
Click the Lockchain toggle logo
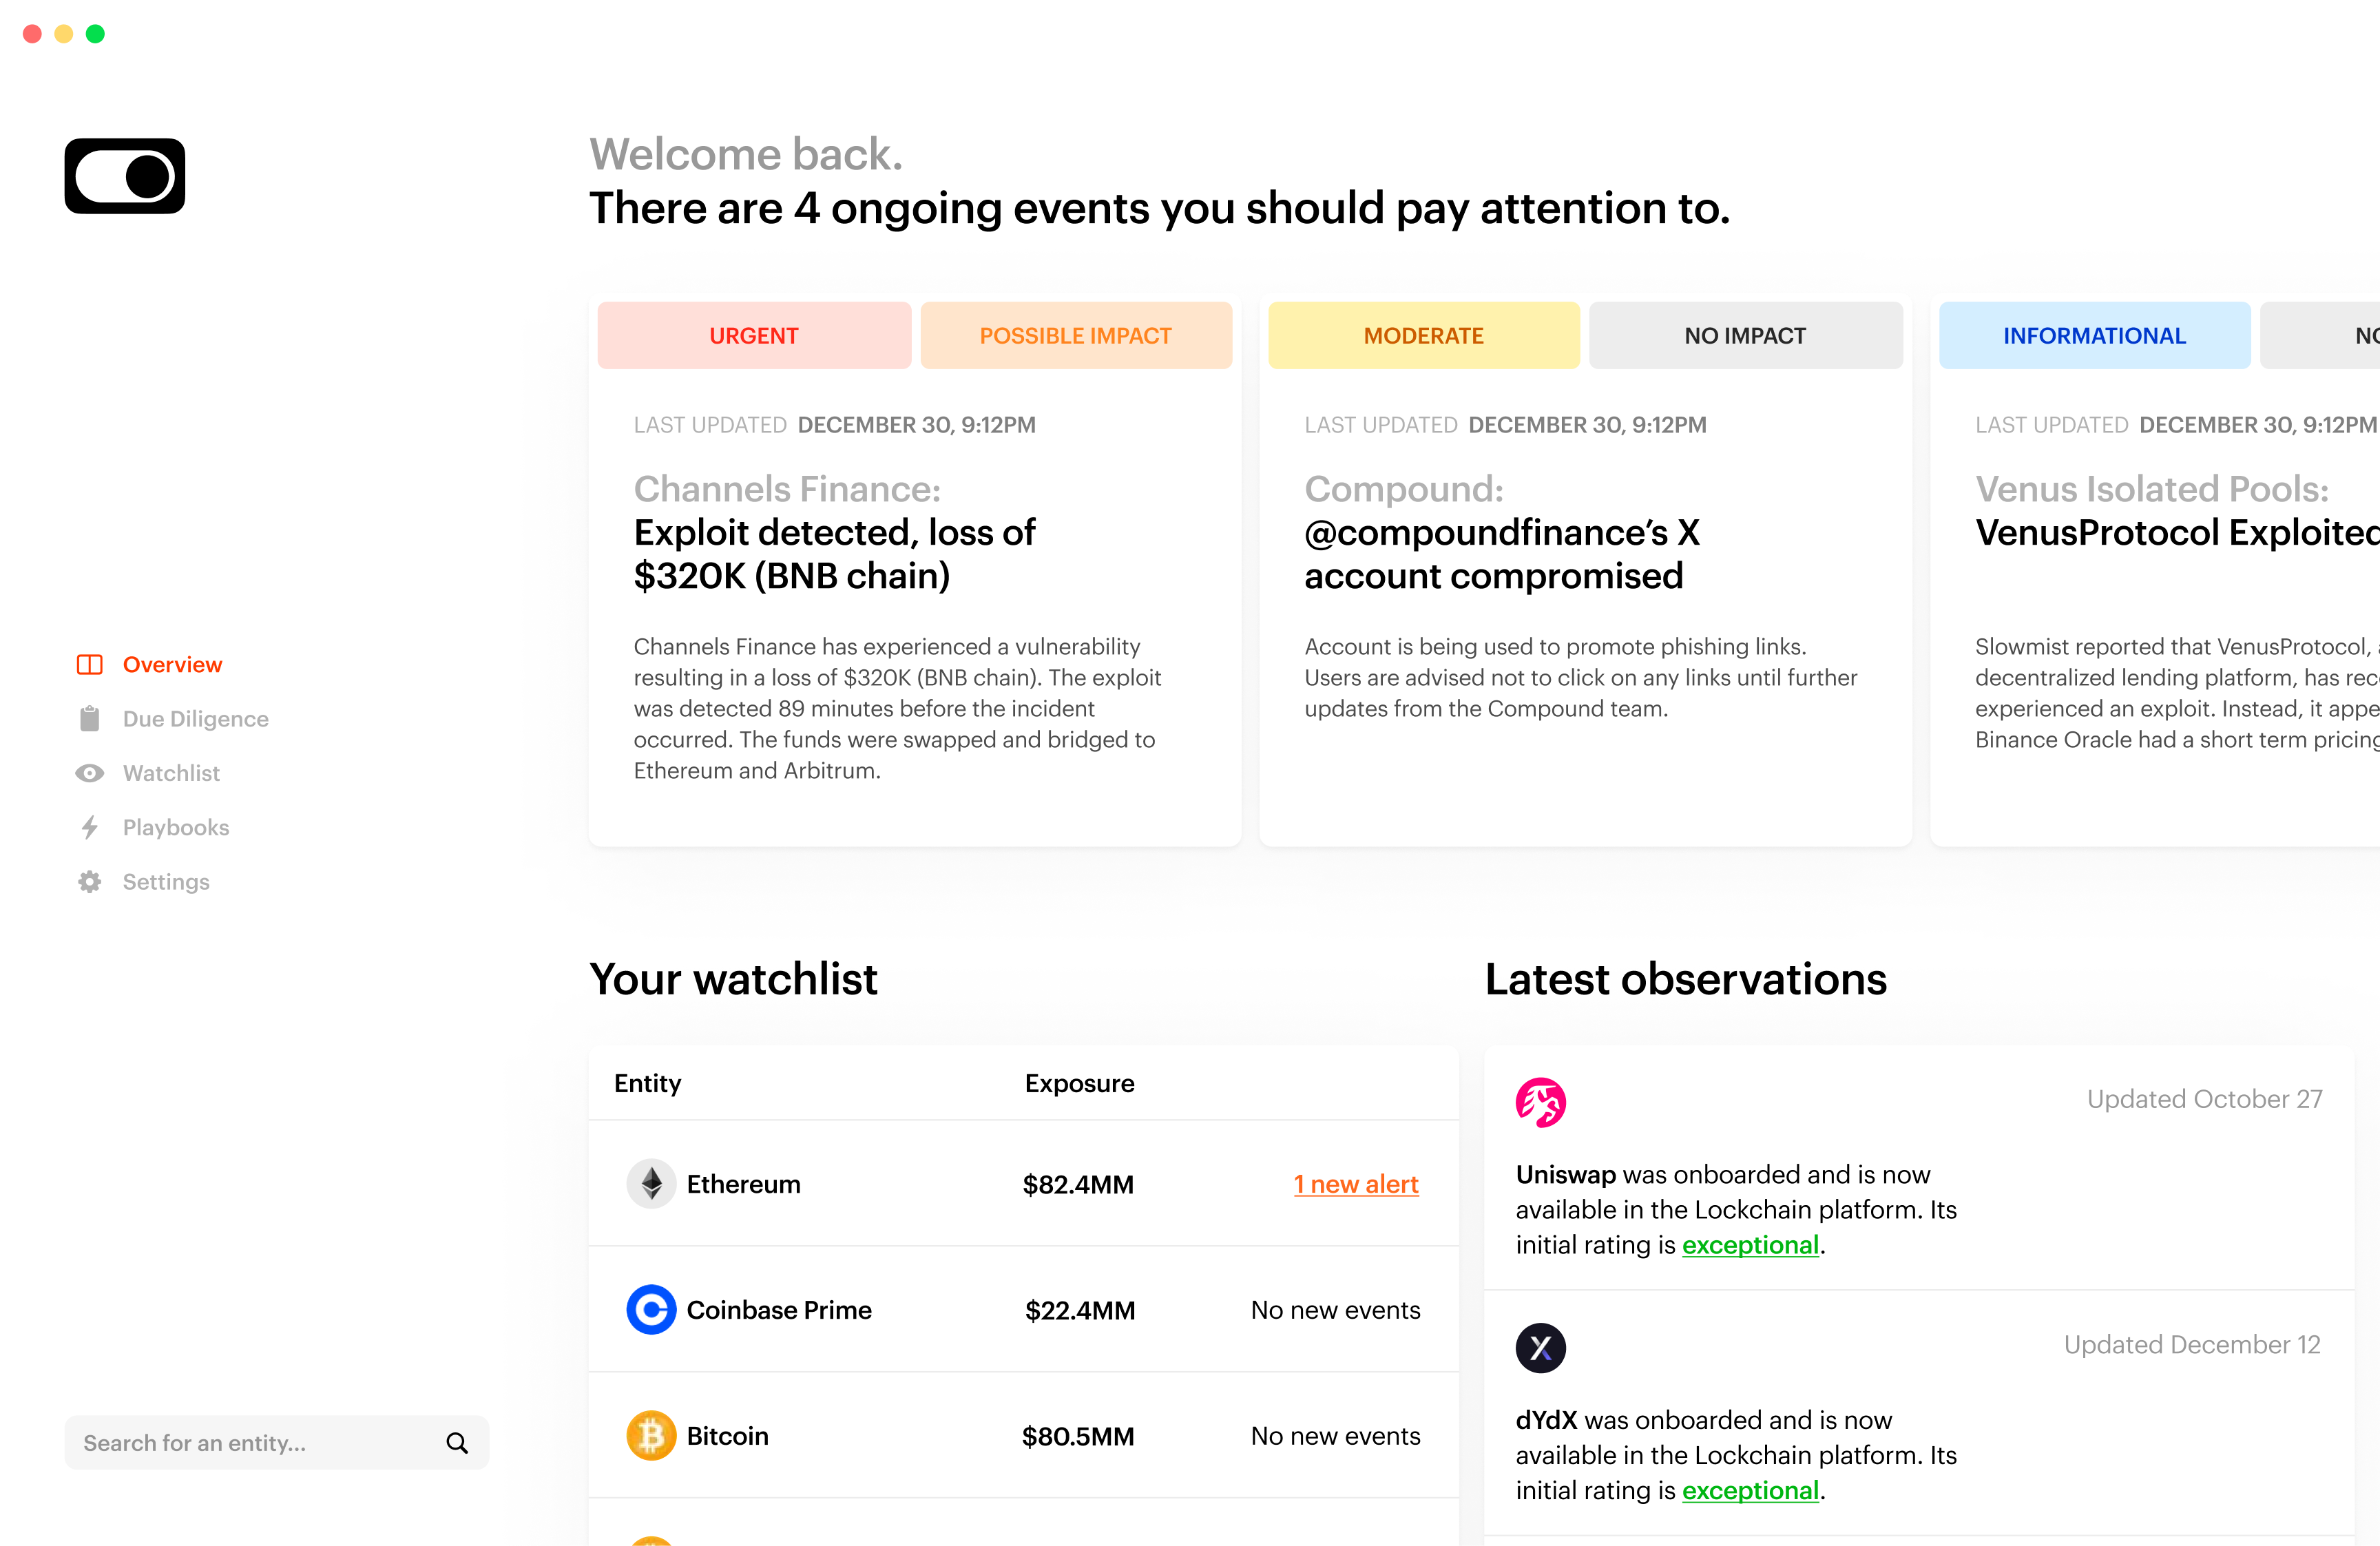(x=125, y=176)
